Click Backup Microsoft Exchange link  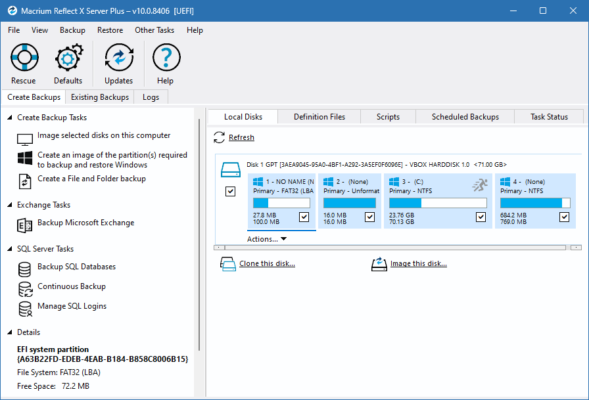(x=86, y=222)
